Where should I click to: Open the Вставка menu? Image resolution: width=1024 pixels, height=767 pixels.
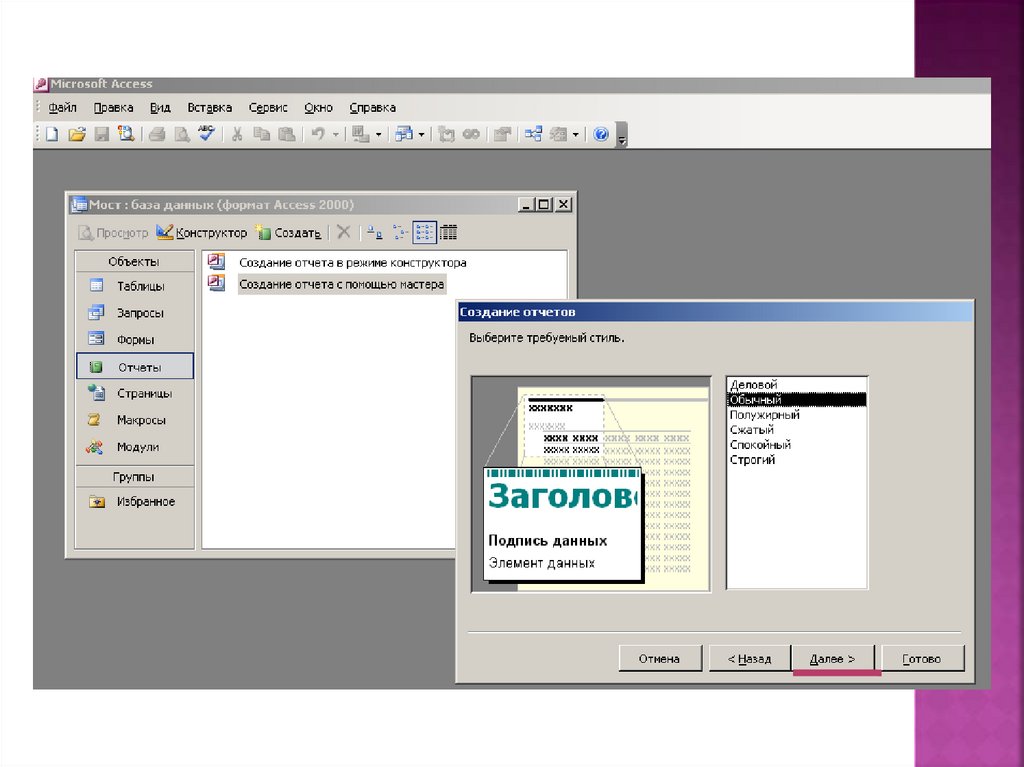[210, 108]
